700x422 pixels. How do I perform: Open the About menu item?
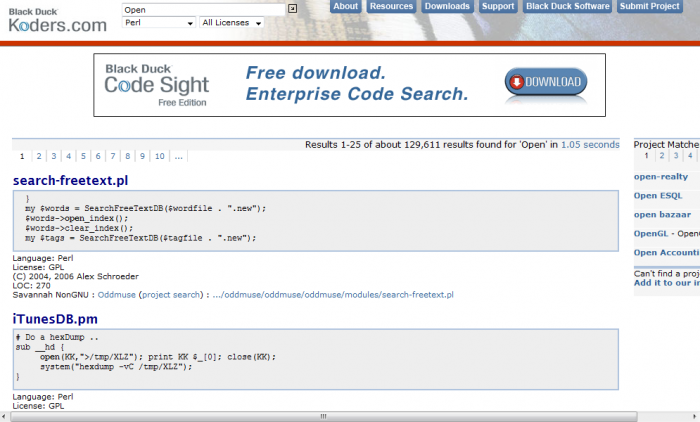[x=345, y=6]
